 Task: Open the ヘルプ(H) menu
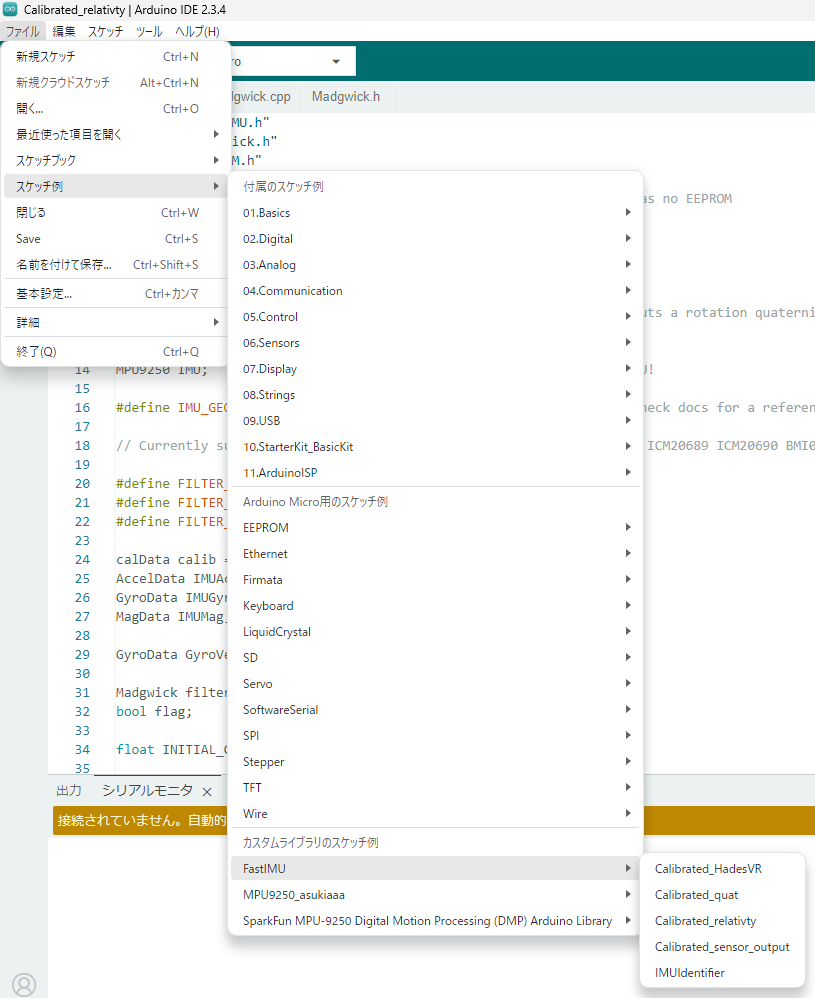197,31
